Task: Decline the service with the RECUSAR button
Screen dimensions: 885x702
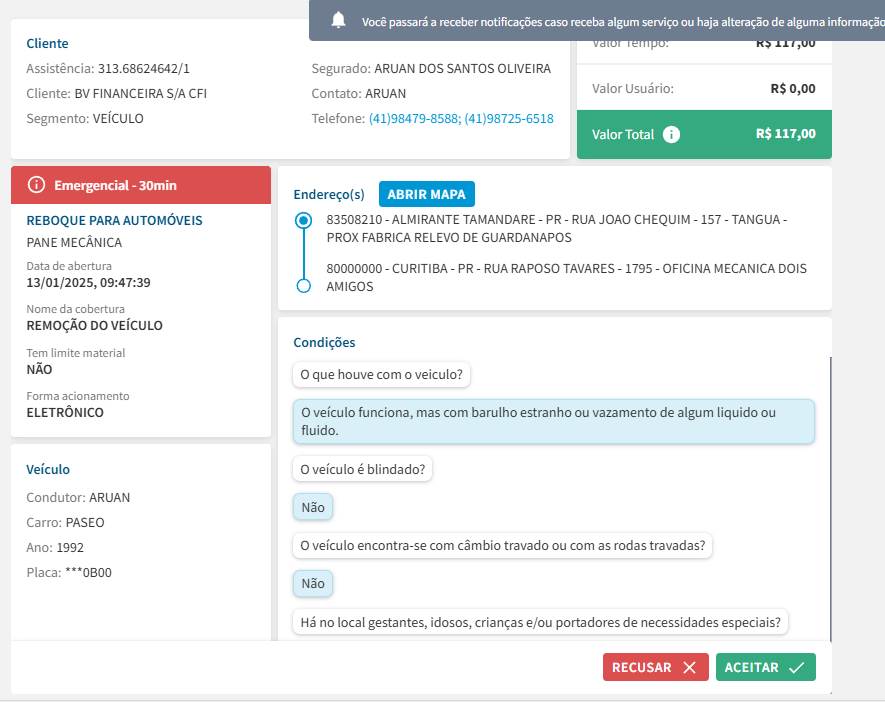Action: pyautogui.click(x=655, y=667)
